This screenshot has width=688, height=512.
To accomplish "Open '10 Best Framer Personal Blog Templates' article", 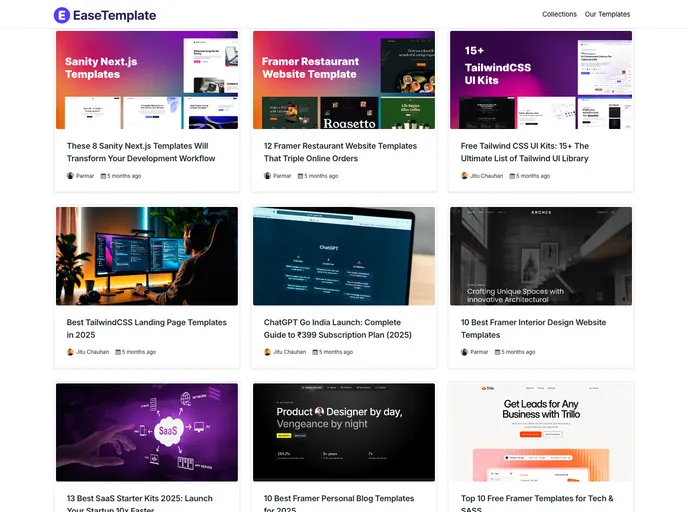I will pos(339,504).
